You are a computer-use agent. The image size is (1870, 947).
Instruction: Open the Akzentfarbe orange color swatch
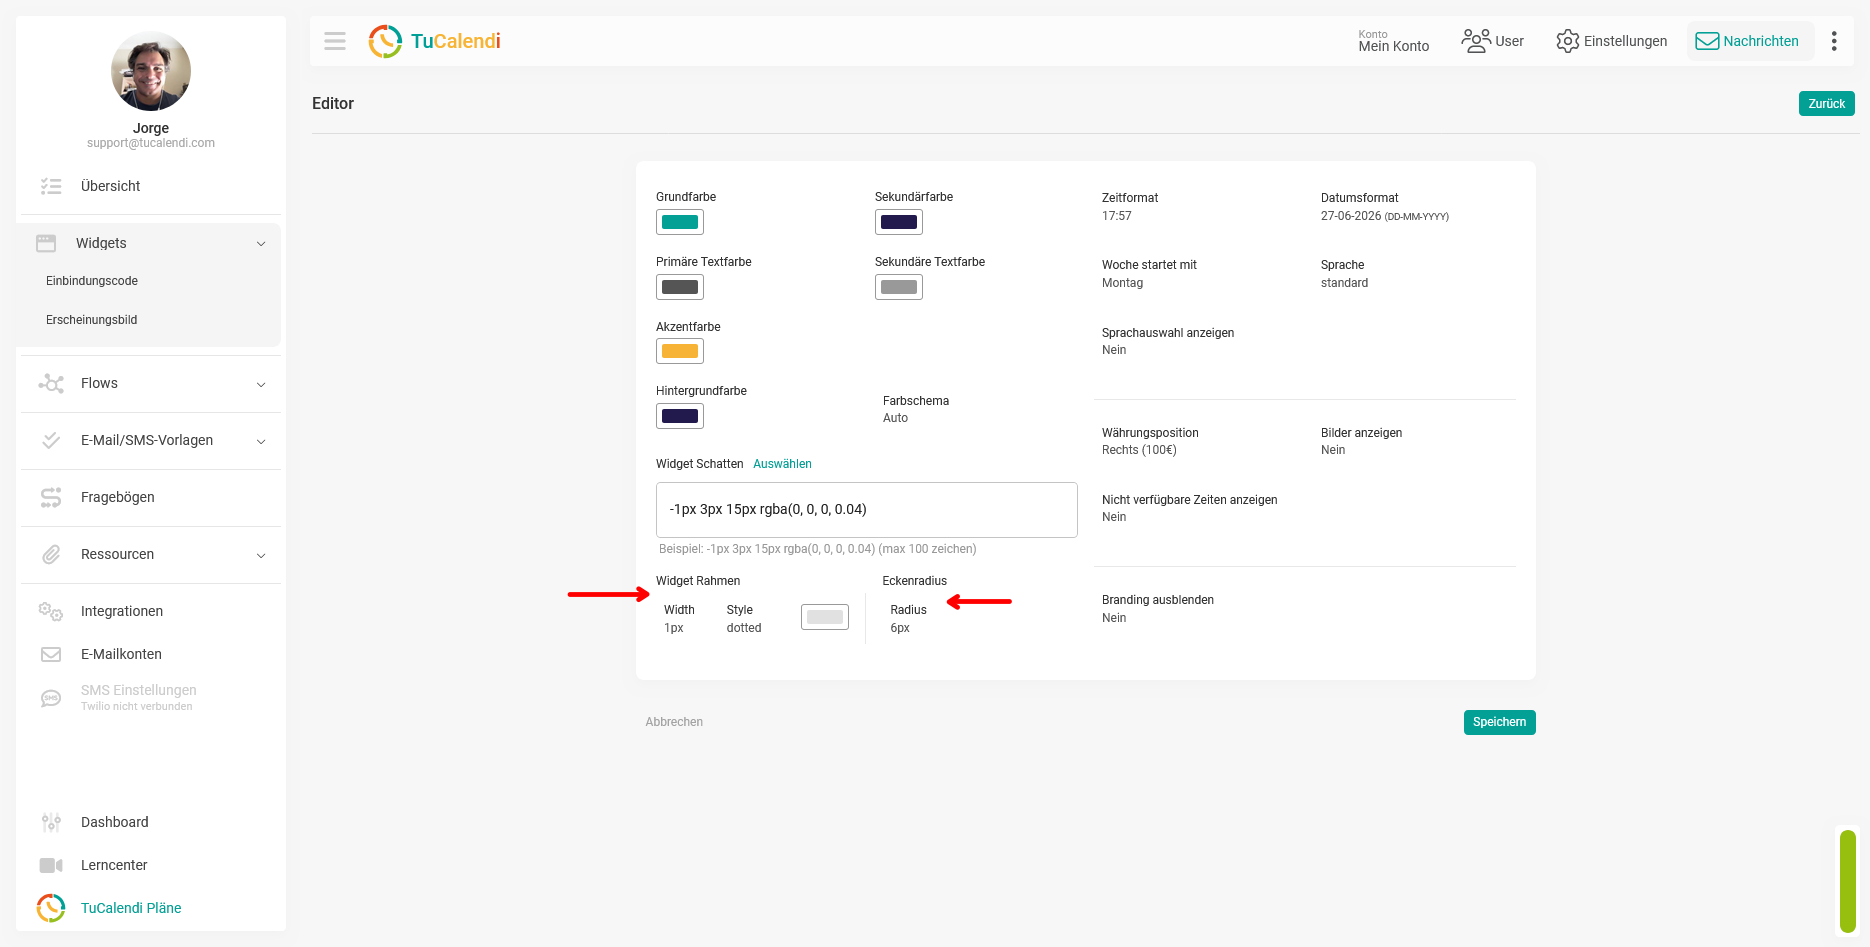(x=680, y=351)
